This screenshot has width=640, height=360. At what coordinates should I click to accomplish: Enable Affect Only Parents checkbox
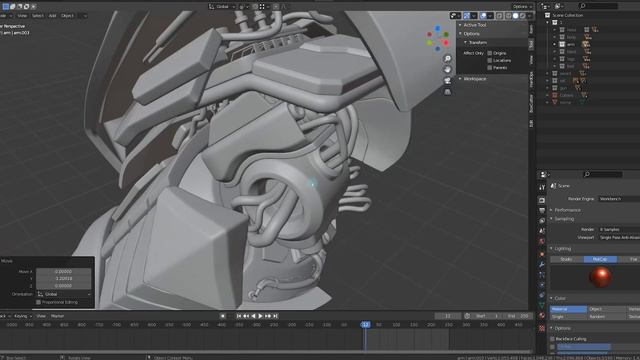[x=490, y=68]
